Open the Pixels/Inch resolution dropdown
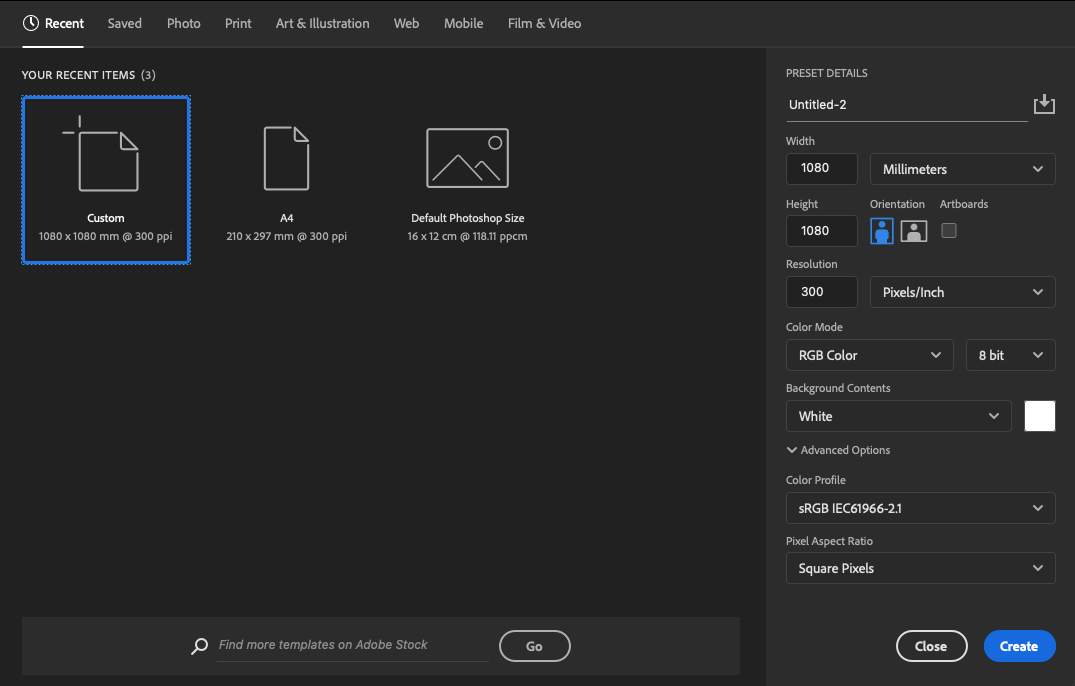The height and width of the screenshot is (686, 1075). pyautogui.click(x=962, y=292)
